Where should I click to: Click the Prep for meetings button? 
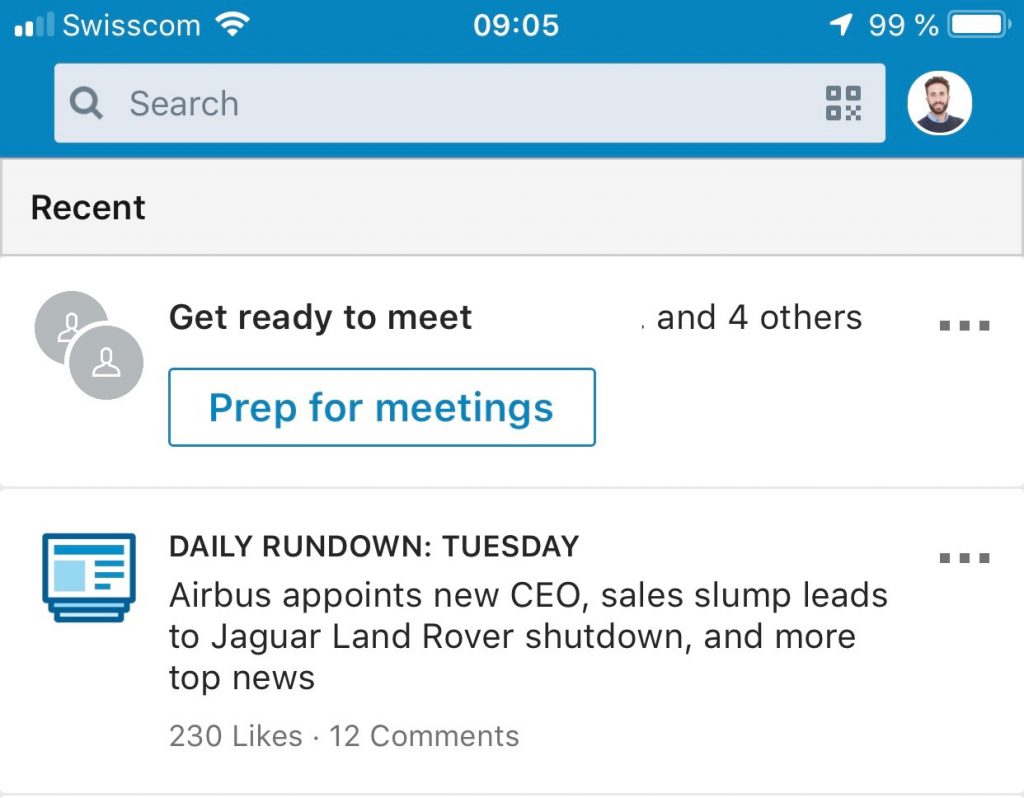[382, 407]
